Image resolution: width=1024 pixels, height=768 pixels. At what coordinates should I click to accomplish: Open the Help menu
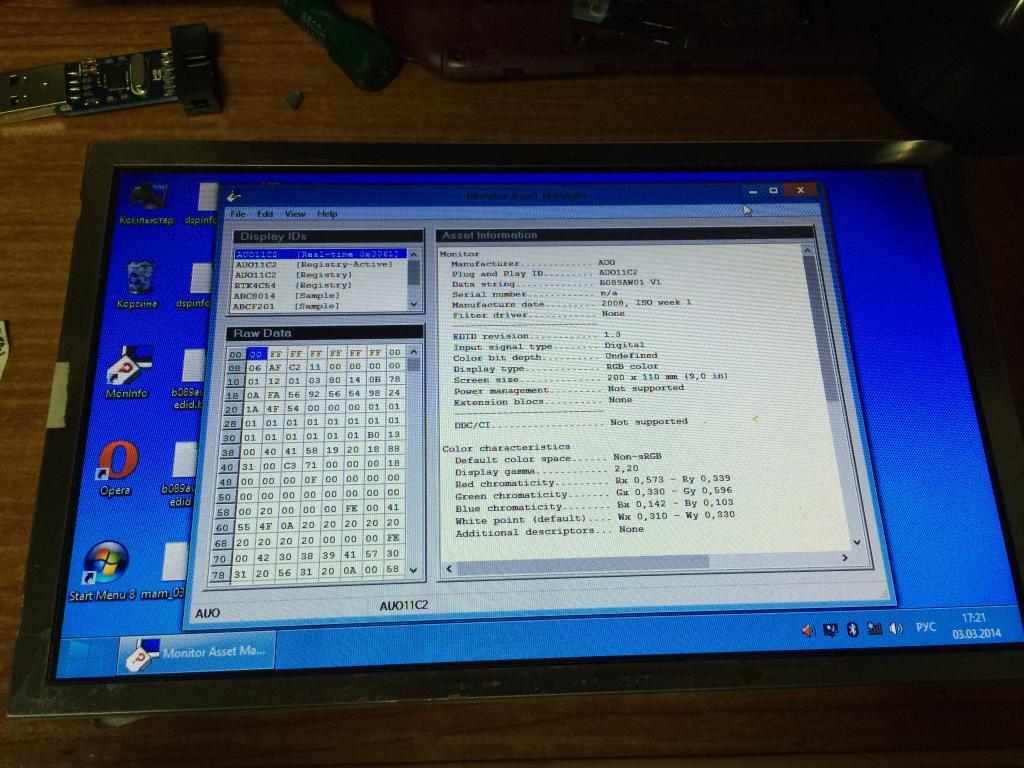(327, 214)
